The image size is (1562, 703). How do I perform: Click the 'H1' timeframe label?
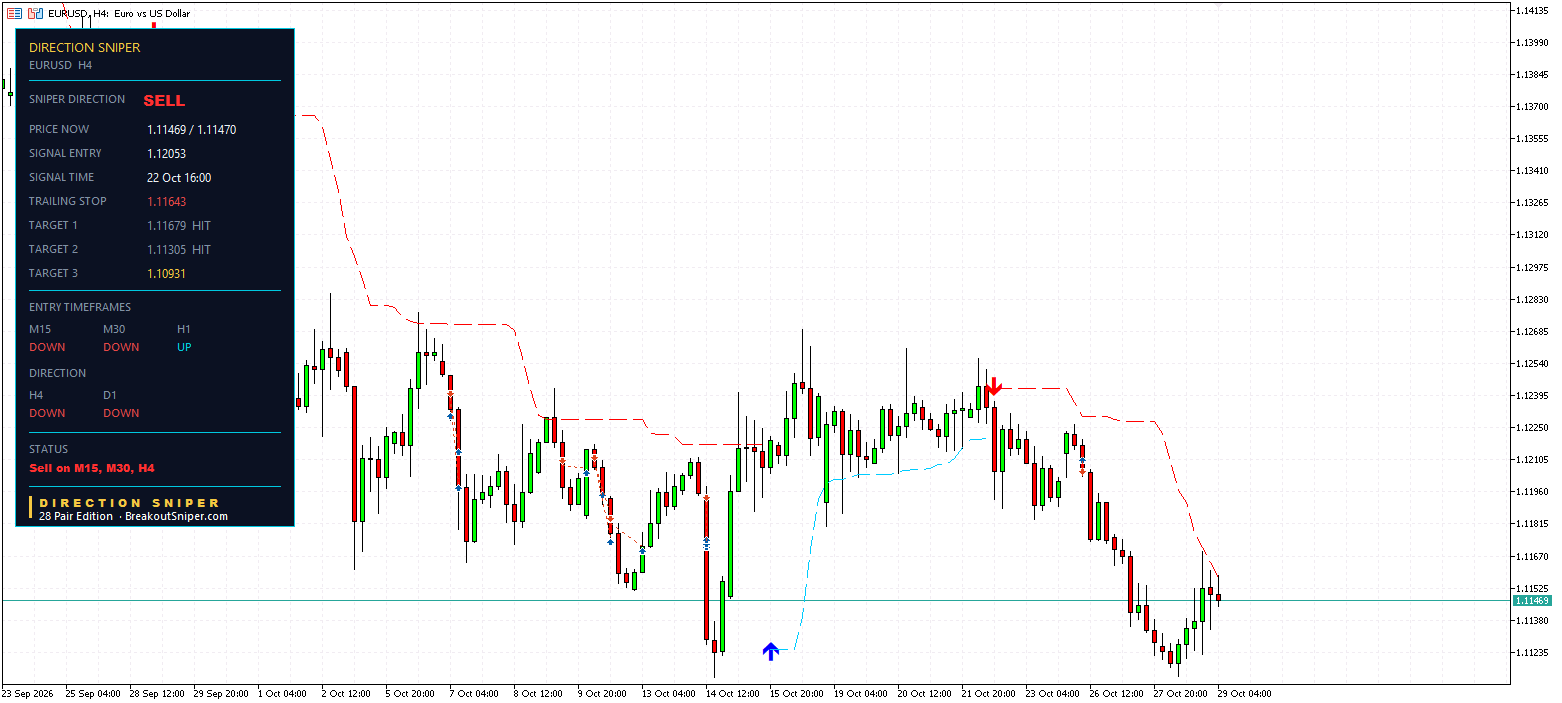[184, 329]
